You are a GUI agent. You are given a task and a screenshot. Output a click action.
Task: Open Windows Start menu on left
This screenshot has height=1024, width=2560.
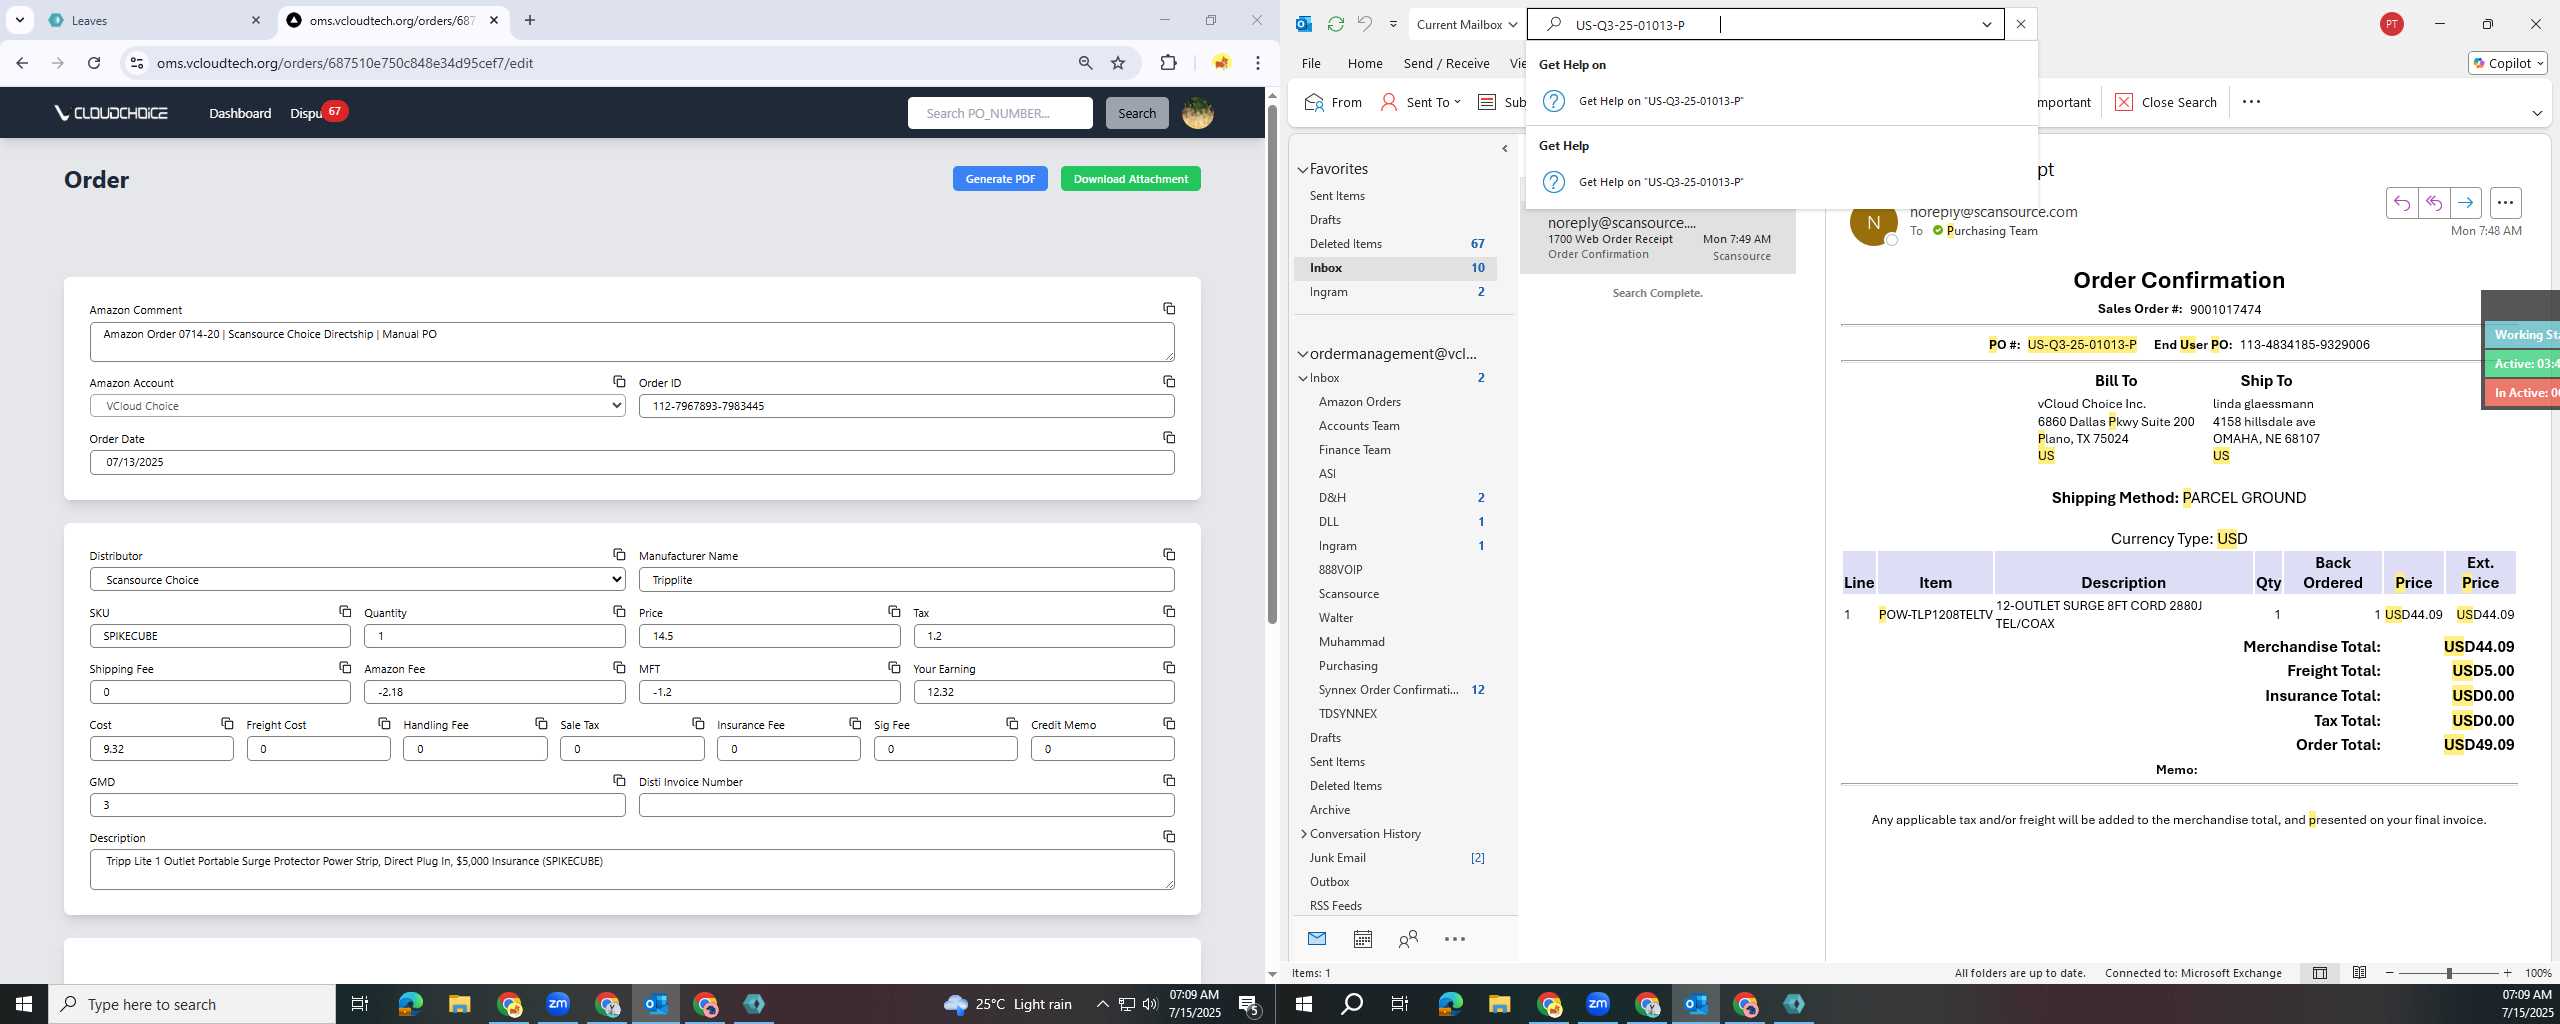pos(24,1004)
